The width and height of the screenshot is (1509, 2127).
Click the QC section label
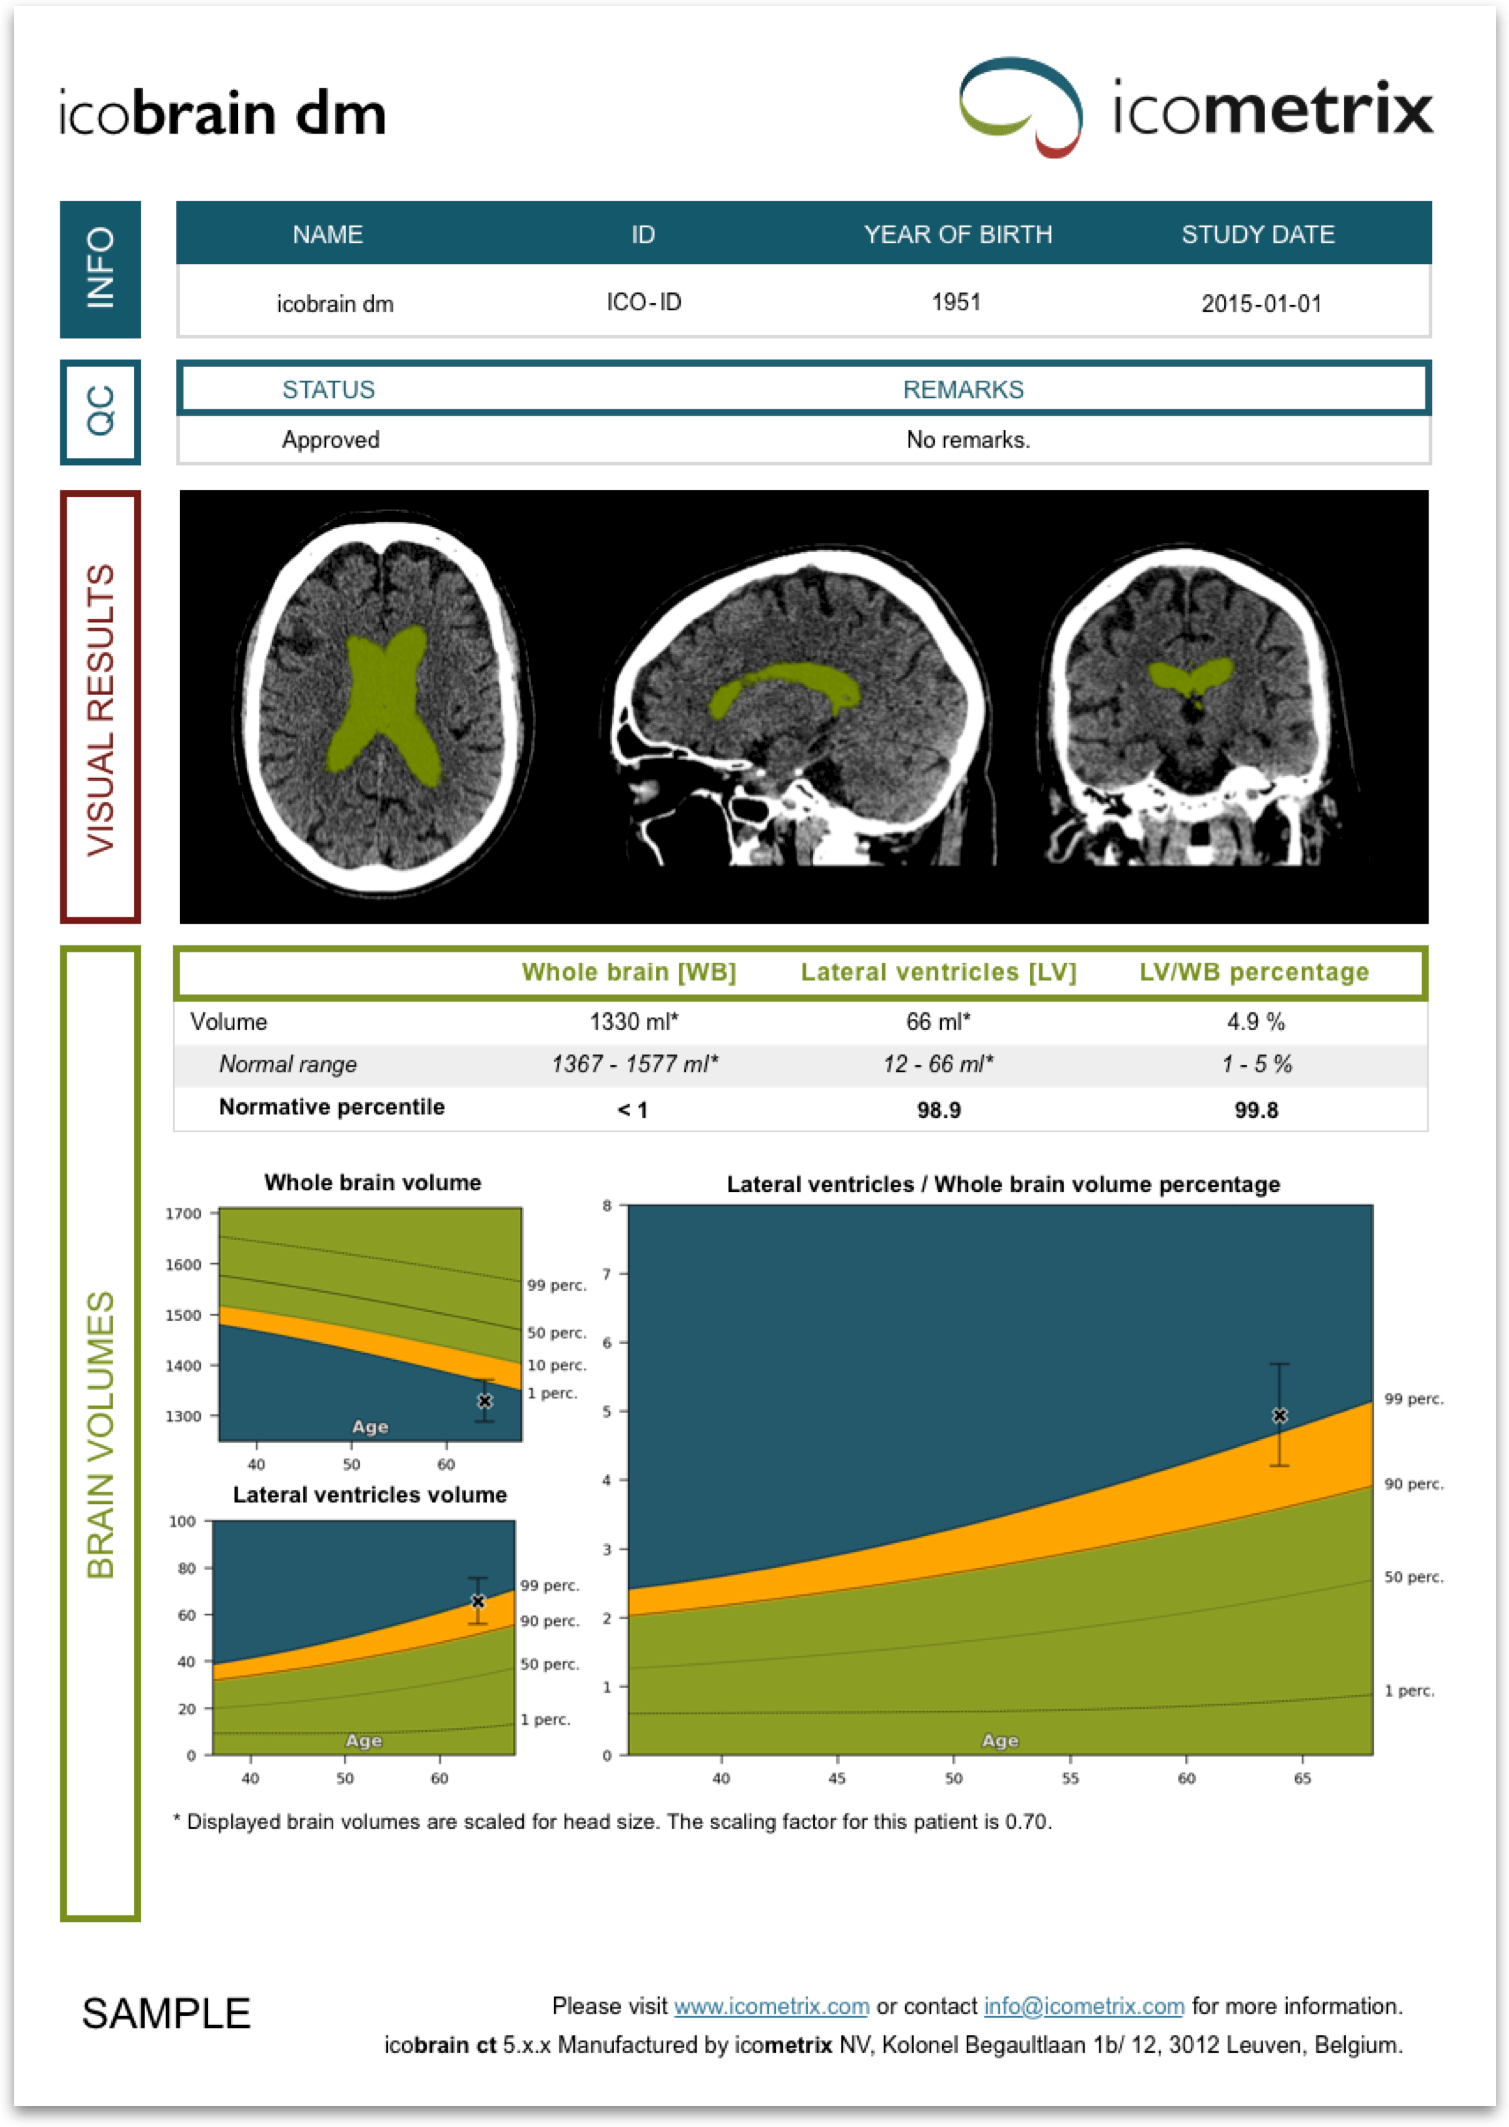click(x=100, y=412)
